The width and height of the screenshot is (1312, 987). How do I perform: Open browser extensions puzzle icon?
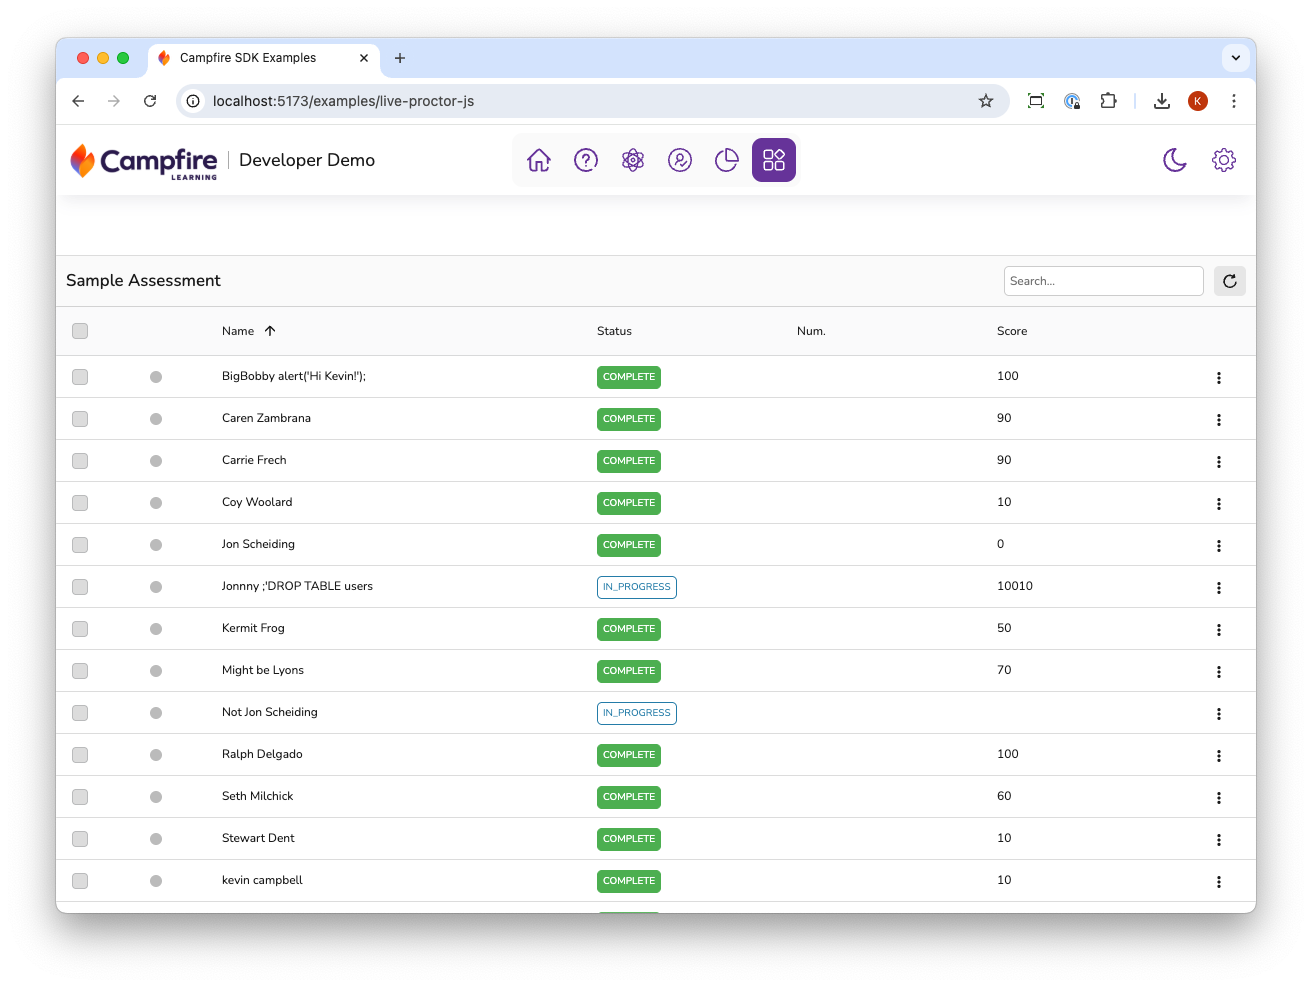click(x=1108, y=101)
